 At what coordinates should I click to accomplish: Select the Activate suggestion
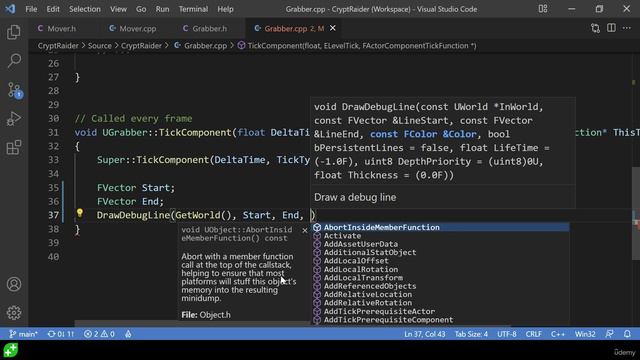click(x=441, y=236)
